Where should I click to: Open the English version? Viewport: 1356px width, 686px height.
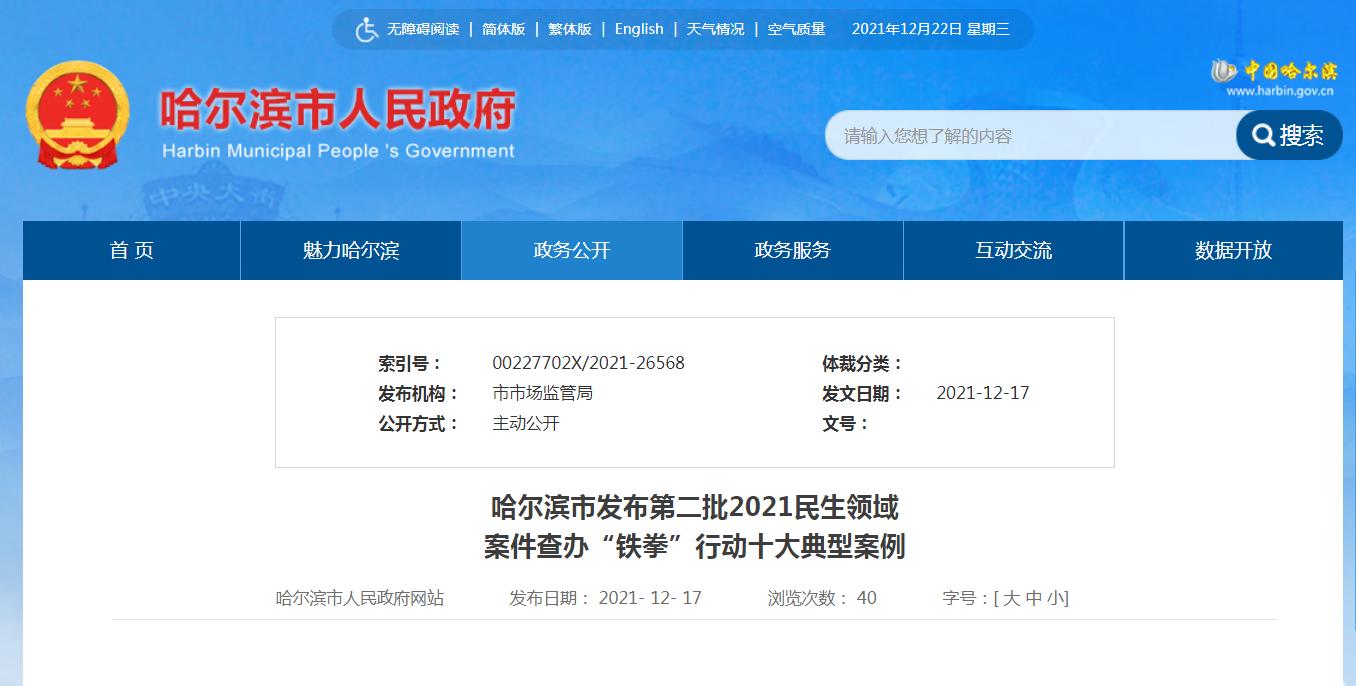(639, 29)
